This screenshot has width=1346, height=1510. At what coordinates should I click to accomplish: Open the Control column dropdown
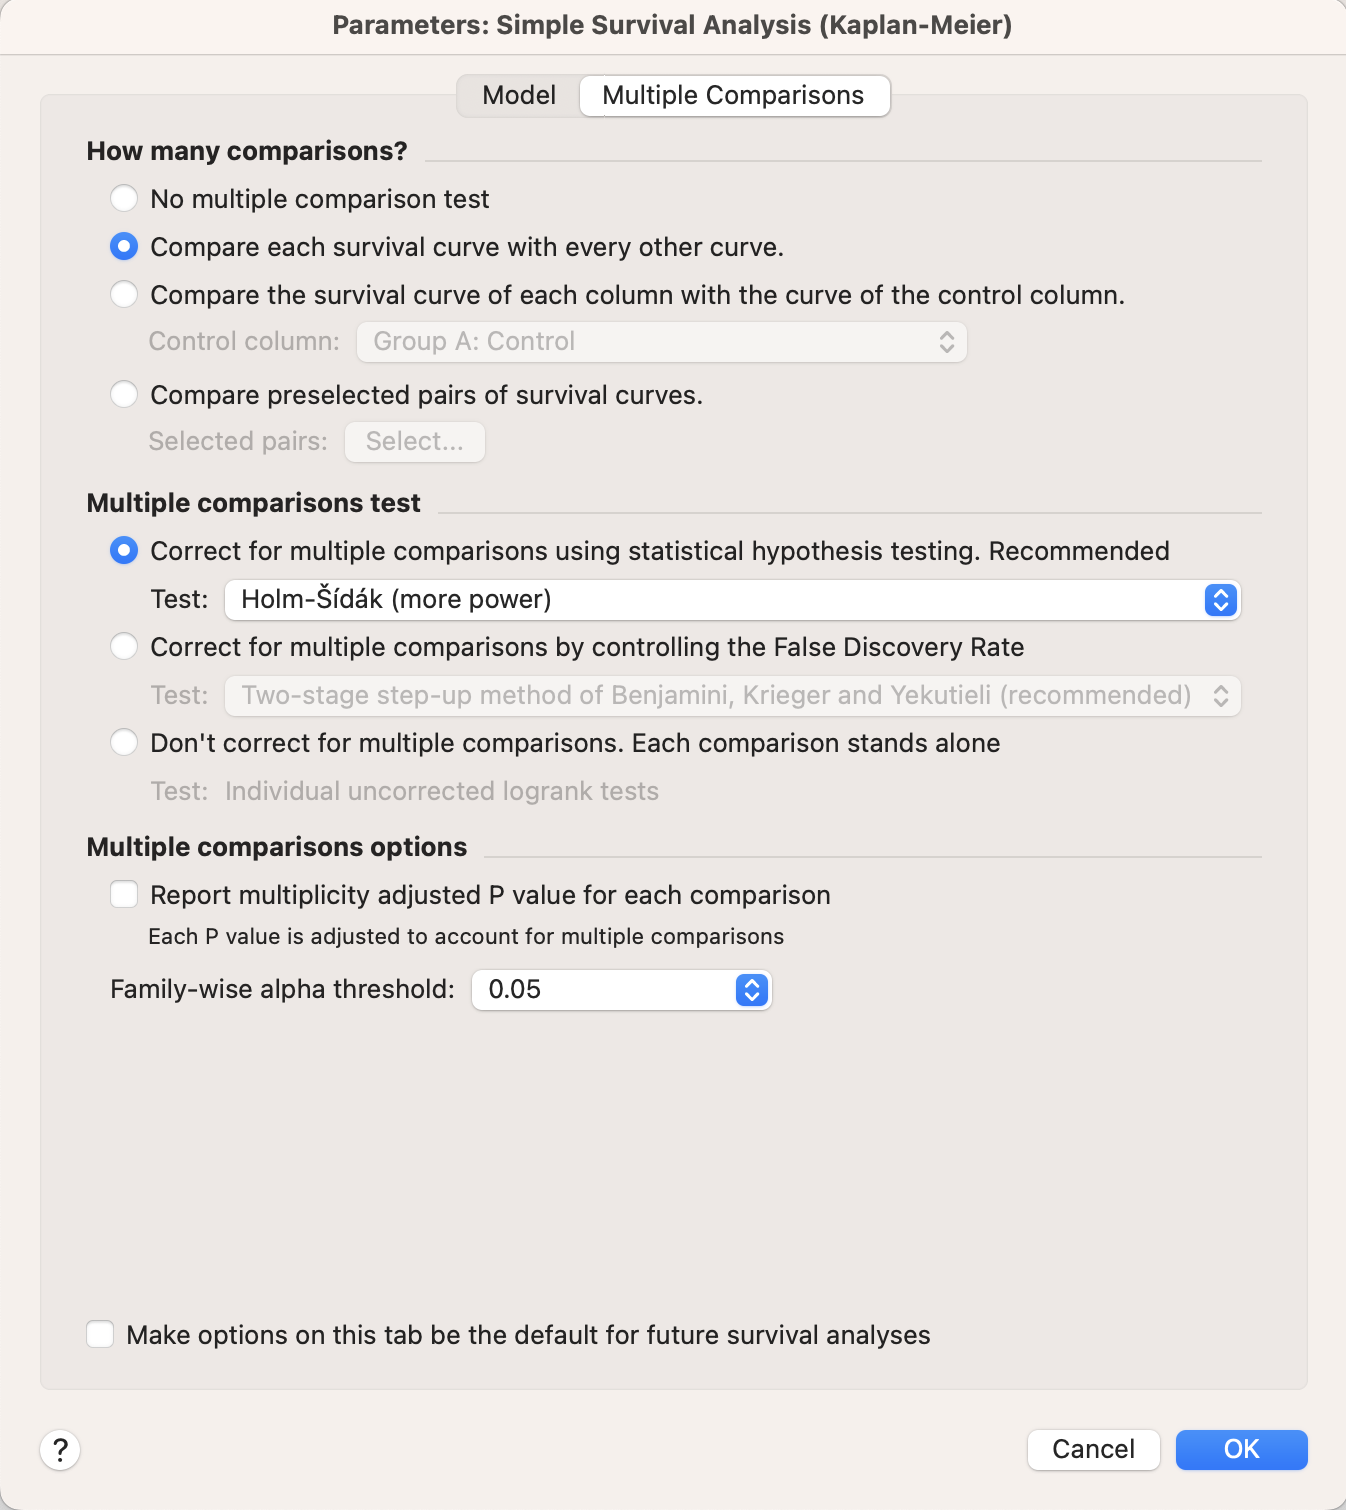(x=661, y=342)
